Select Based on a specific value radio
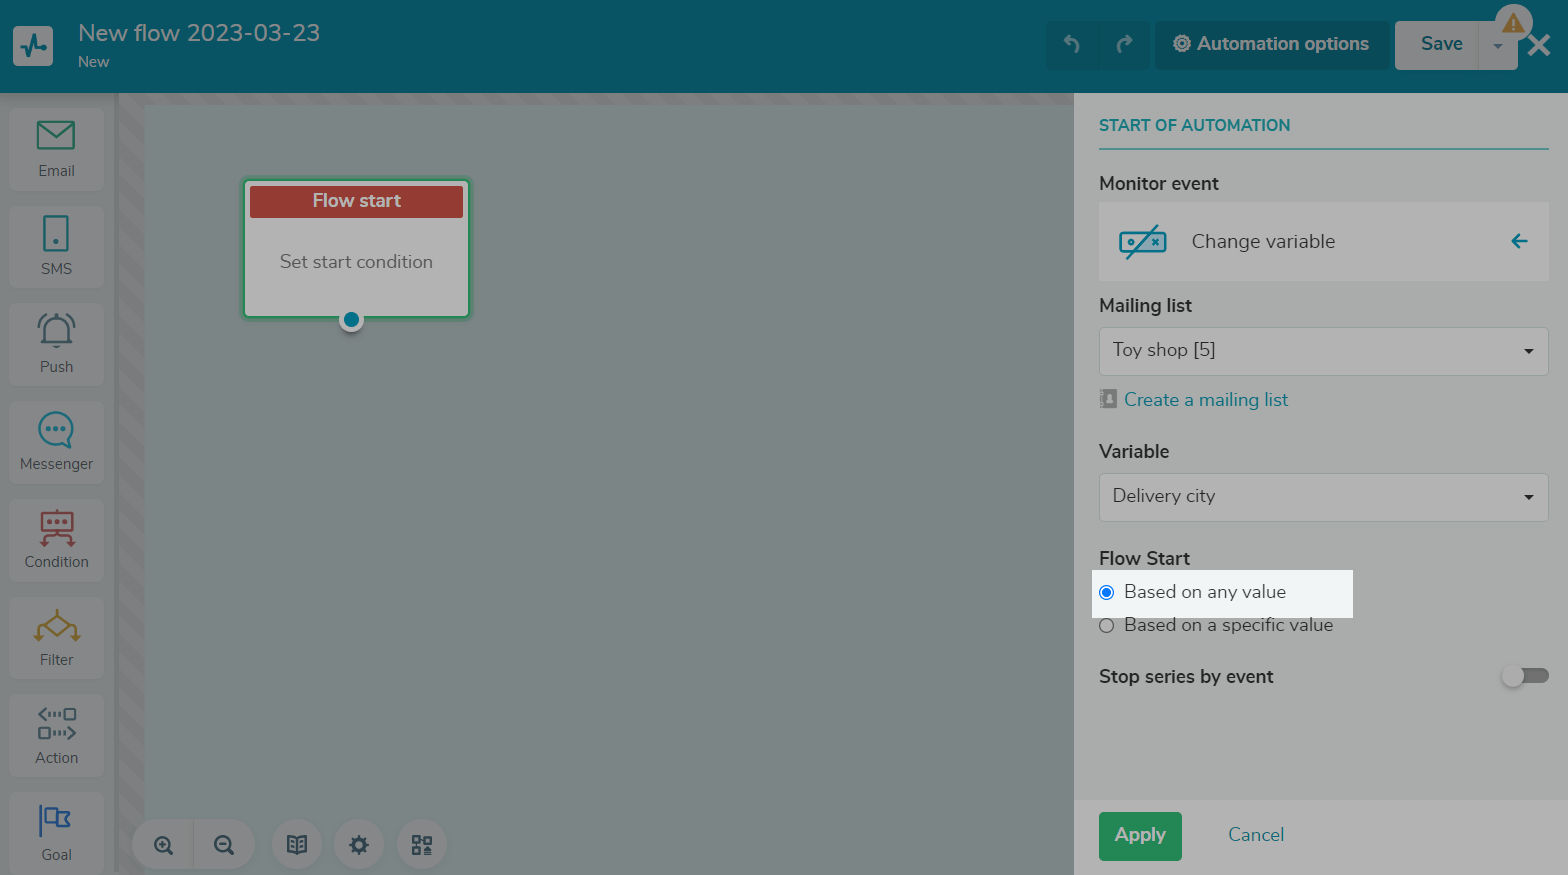 [1107, 626]
